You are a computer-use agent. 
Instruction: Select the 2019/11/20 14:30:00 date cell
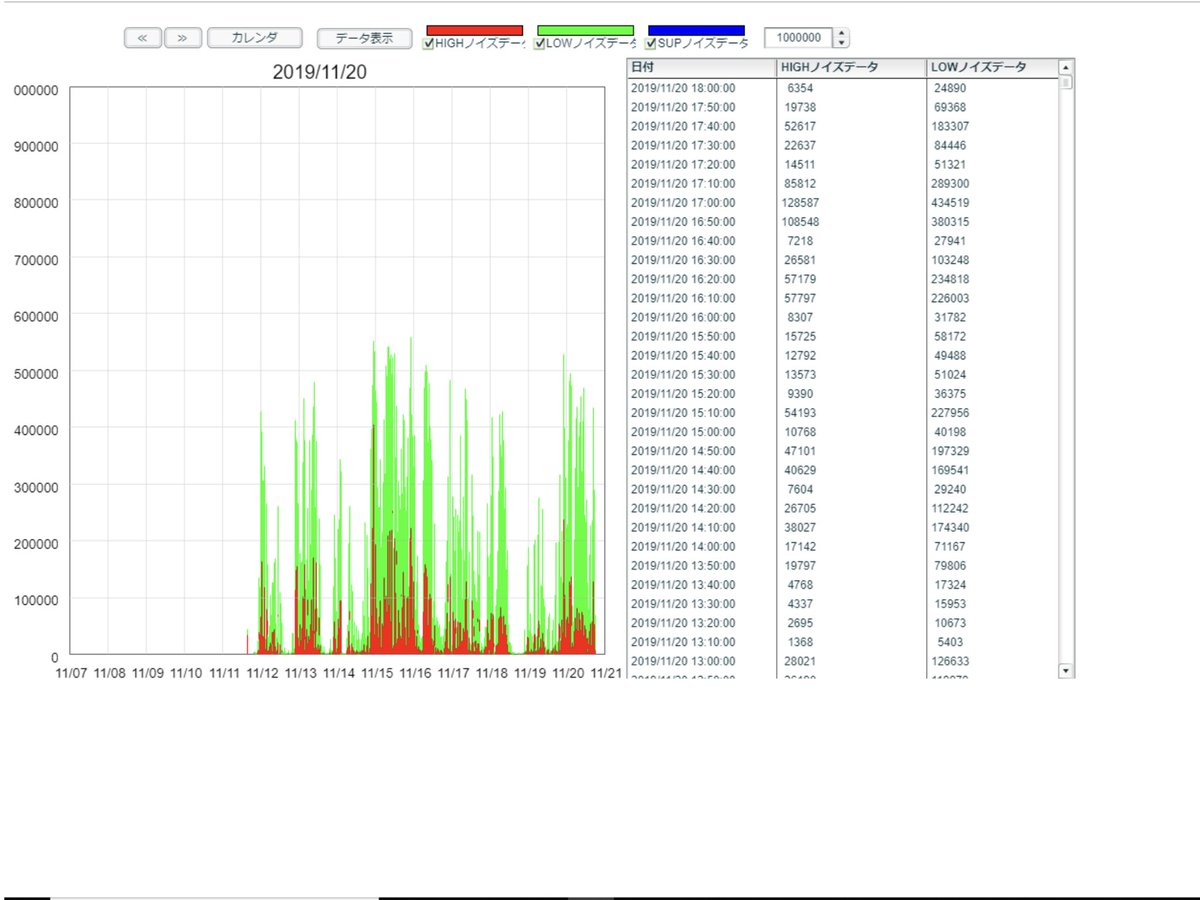[683, 489]
